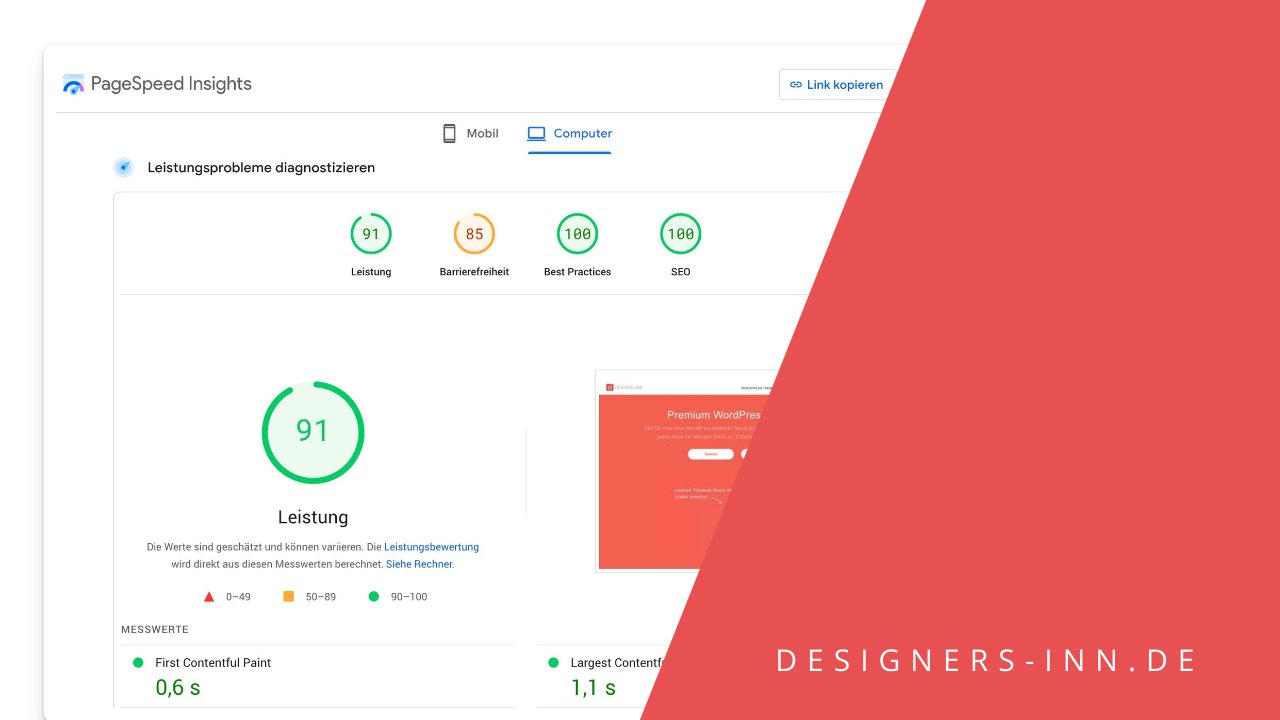
Task: Switch to the Computer tab
Action: click(x=569, y=133)
